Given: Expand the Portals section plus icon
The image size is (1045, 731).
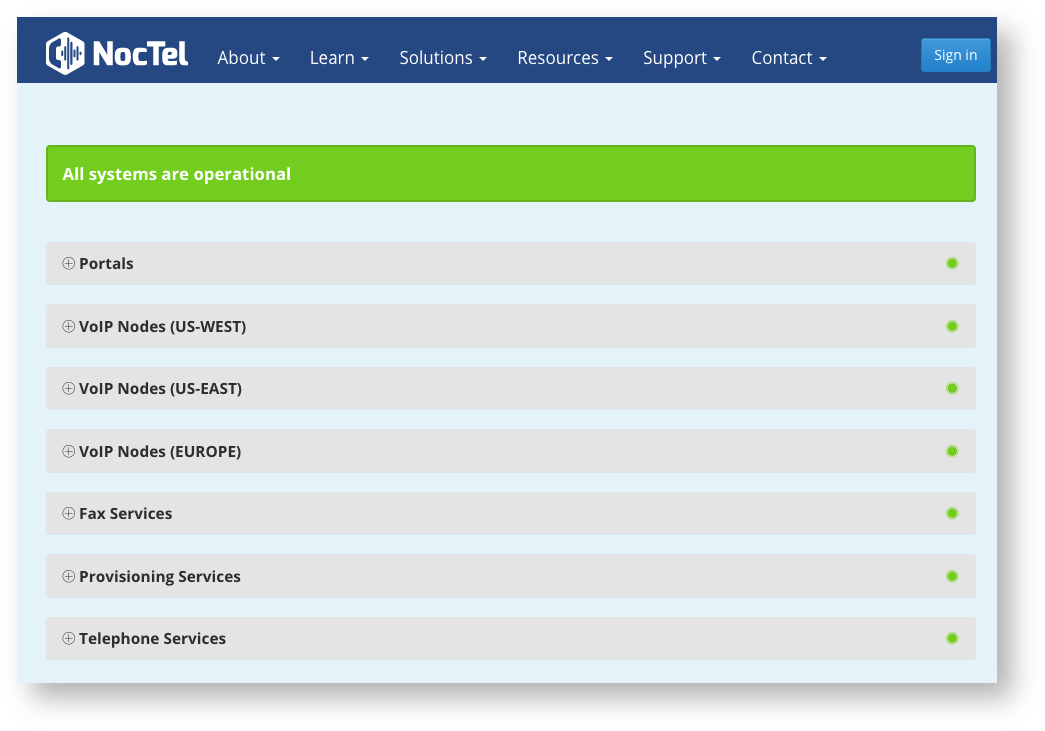Looking at the screenshot, I should click(69, 264).
